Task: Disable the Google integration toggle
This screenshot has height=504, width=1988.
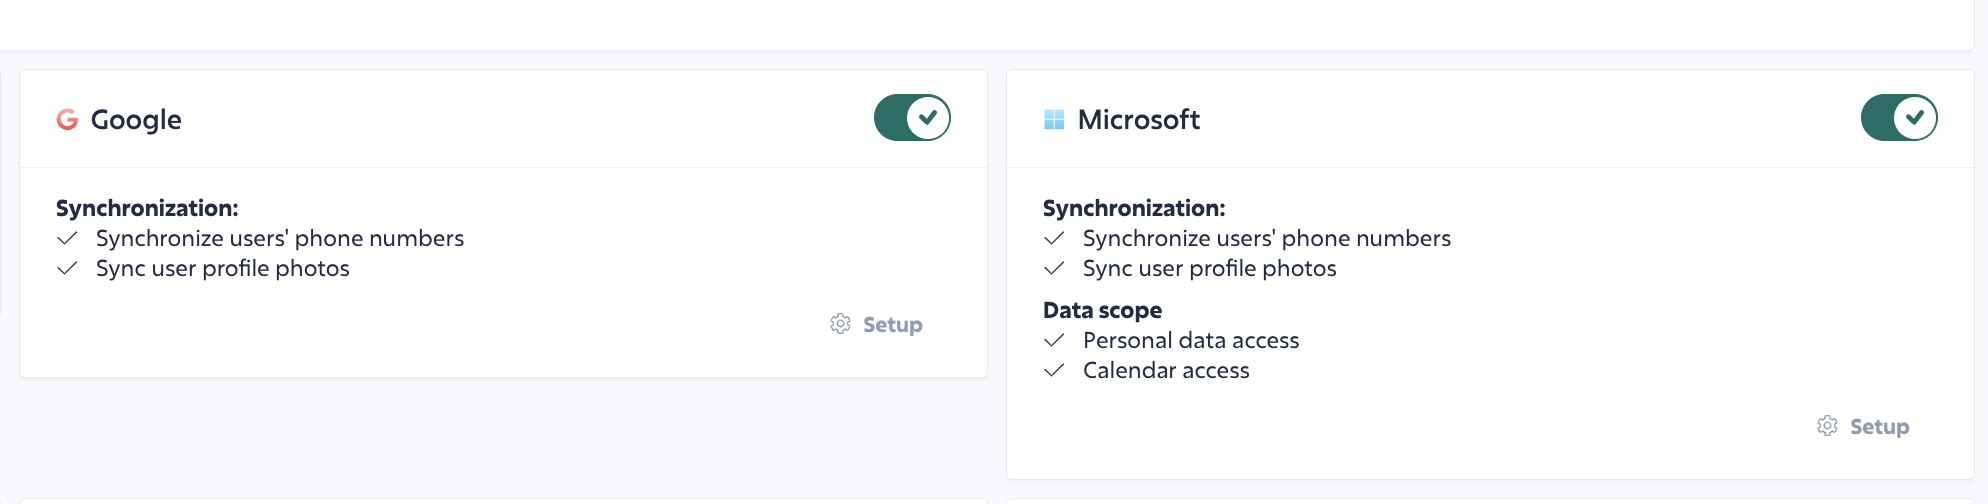Action: tap(912, 118)
